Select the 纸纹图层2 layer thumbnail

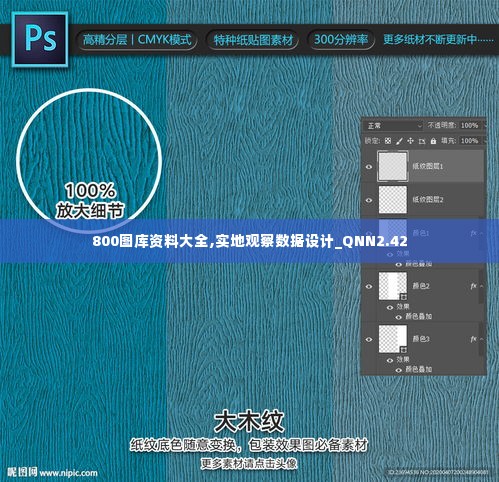click(x=393, y=199)
